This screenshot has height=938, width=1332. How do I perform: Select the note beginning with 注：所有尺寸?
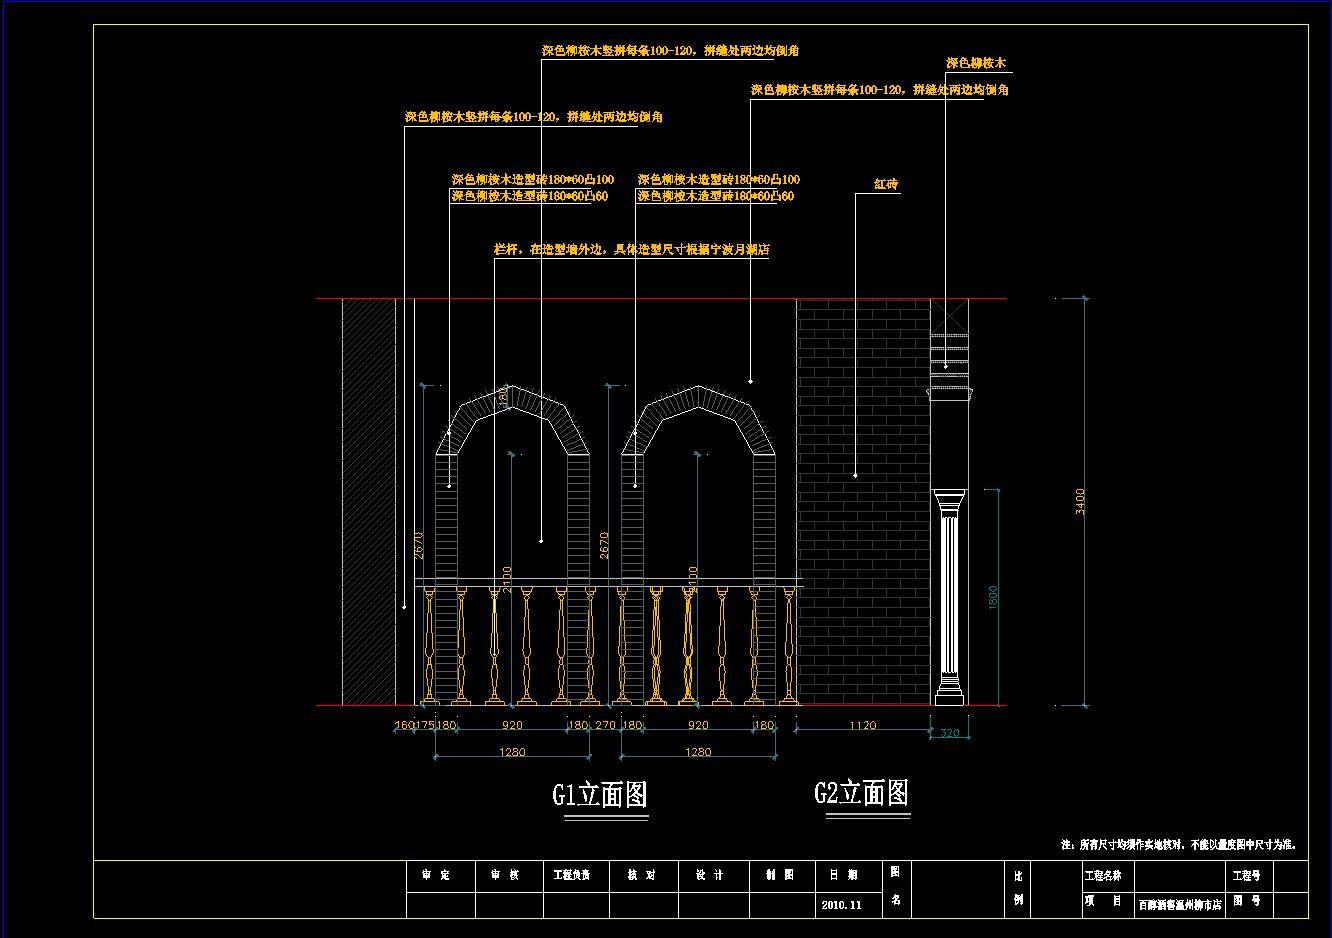click(1179, 845)
